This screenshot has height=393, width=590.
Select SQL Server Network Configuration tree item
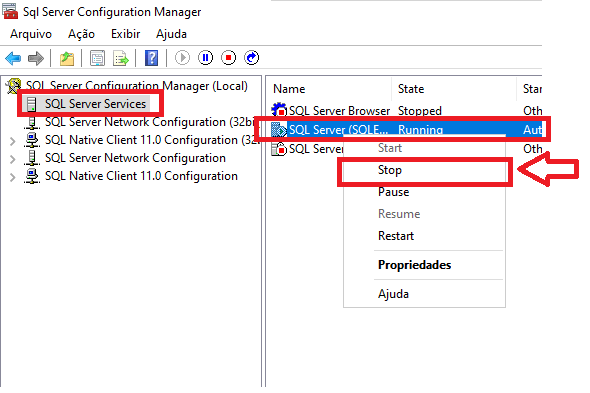135,158
